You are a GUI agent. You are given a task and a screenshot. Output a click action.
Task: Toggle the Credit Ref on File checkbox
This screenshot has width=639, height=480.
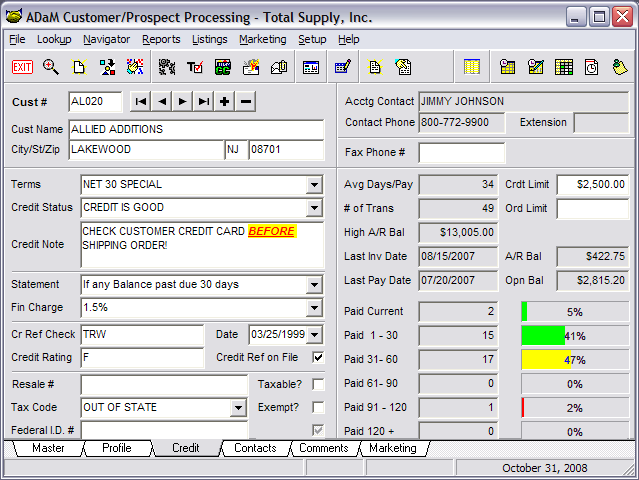click(x=318, y=357)
